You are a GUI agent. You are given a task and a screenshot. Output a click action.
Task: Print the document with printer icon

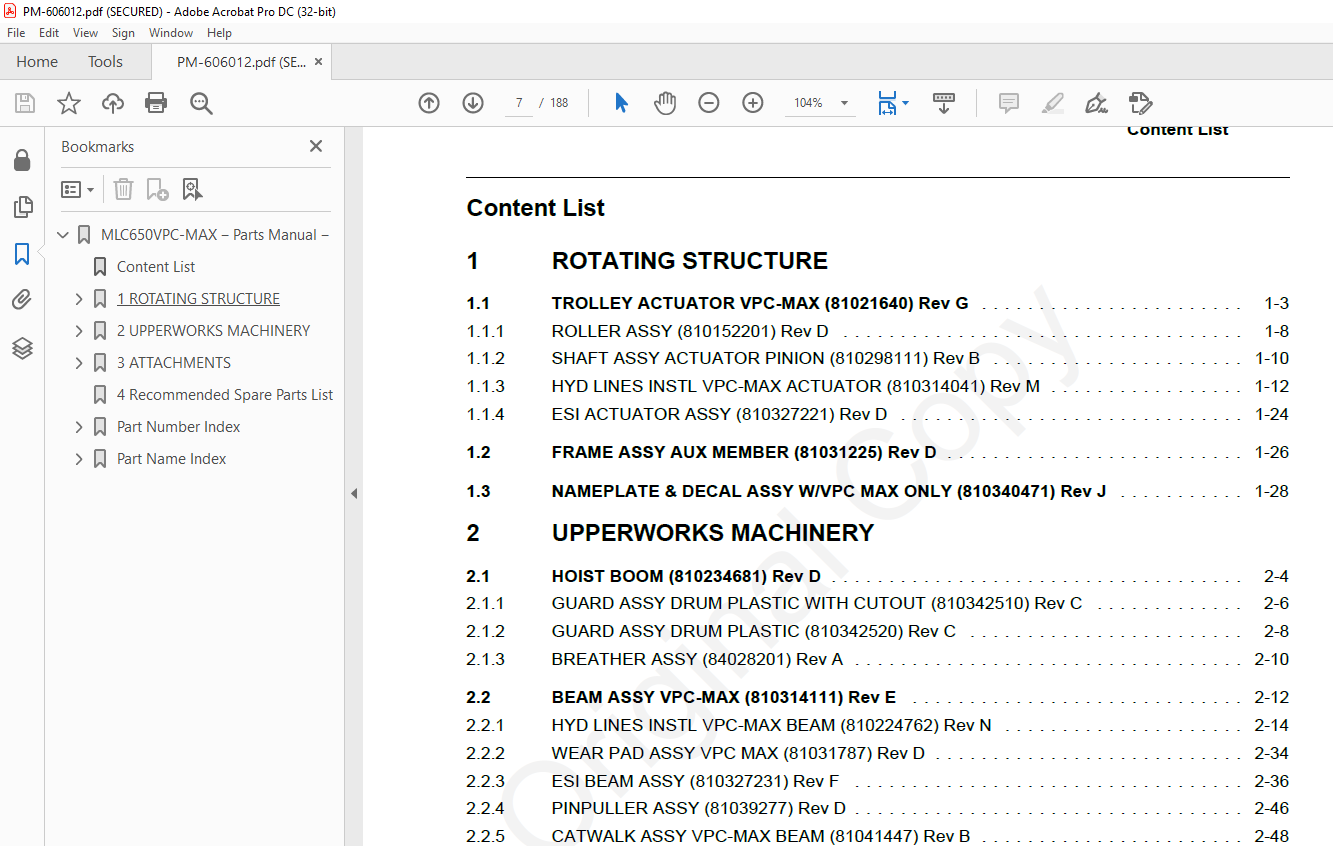point(156,103)
